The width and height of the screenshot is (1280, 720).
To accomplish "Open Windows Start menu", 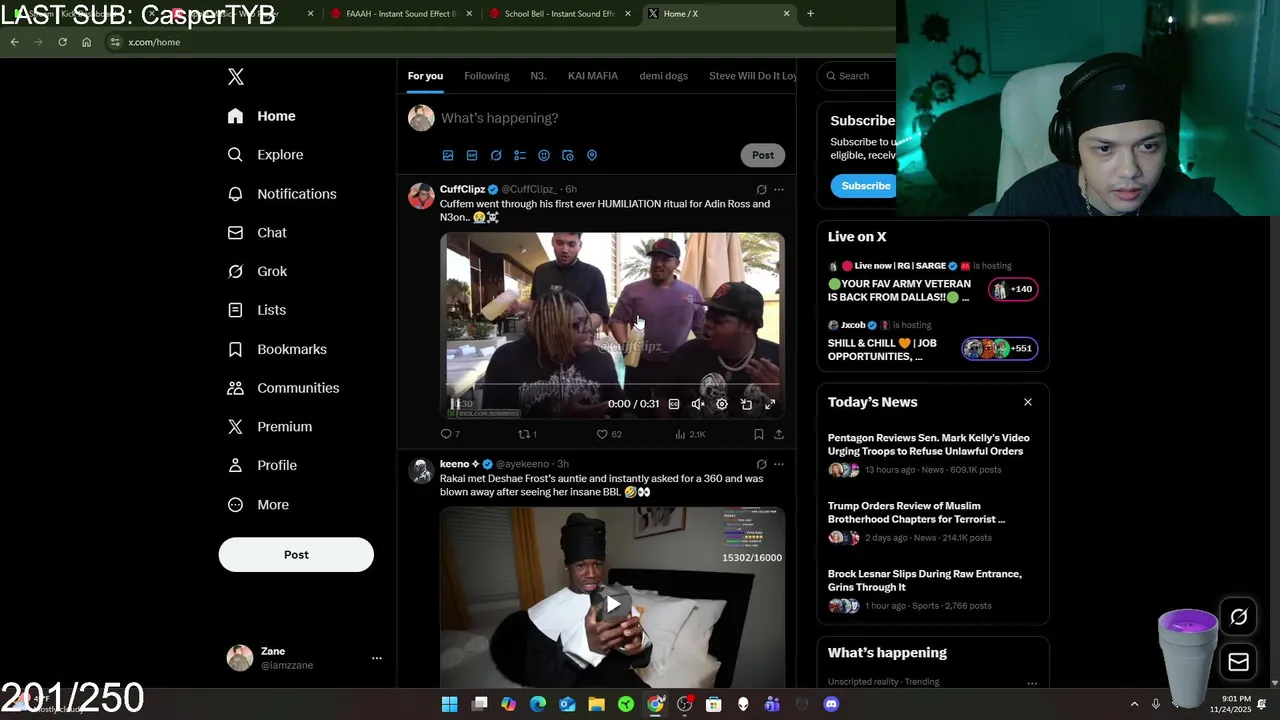I will pyautogui.click(x=450, y=704).
